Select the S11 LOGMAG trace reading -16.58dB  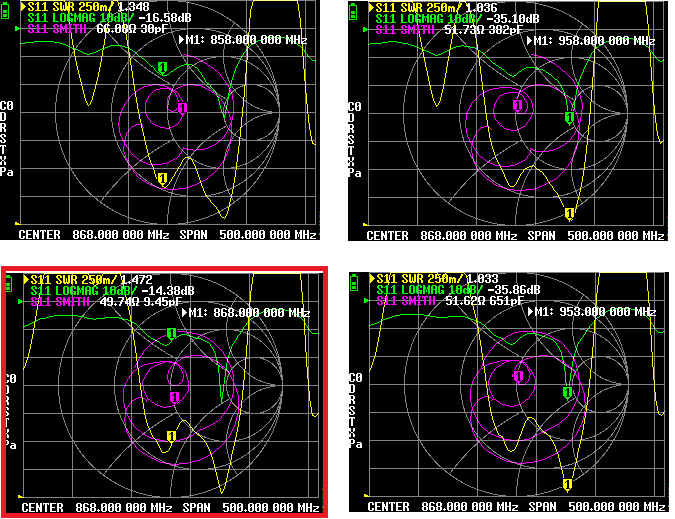[109, 18]
